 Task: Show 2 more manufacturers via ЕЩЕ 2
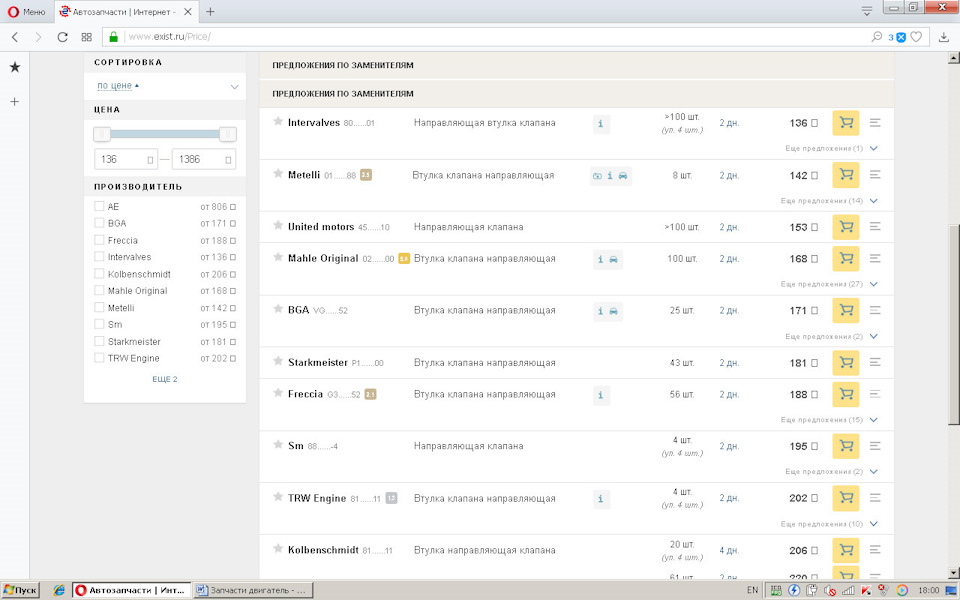[x=165, y=379]
